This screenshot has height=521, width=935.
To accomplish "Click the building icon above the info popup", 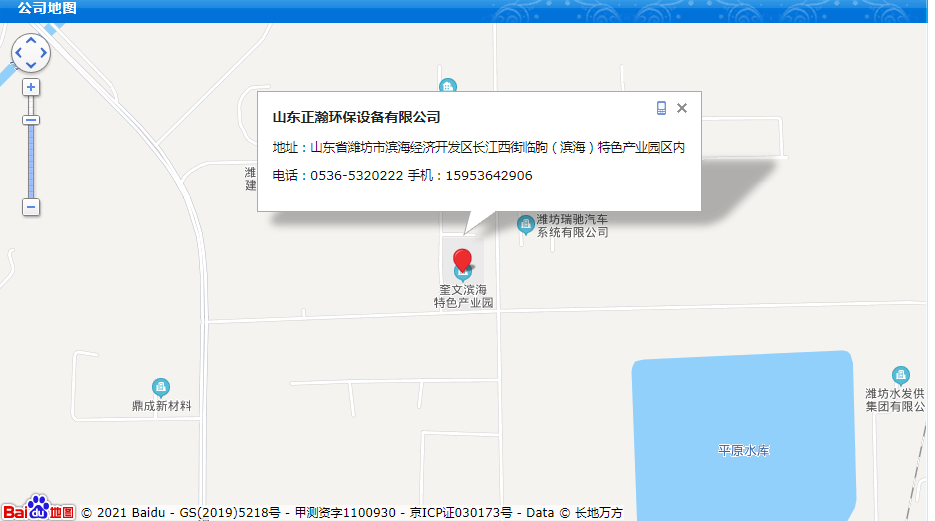I will click(x=448, y=86).
